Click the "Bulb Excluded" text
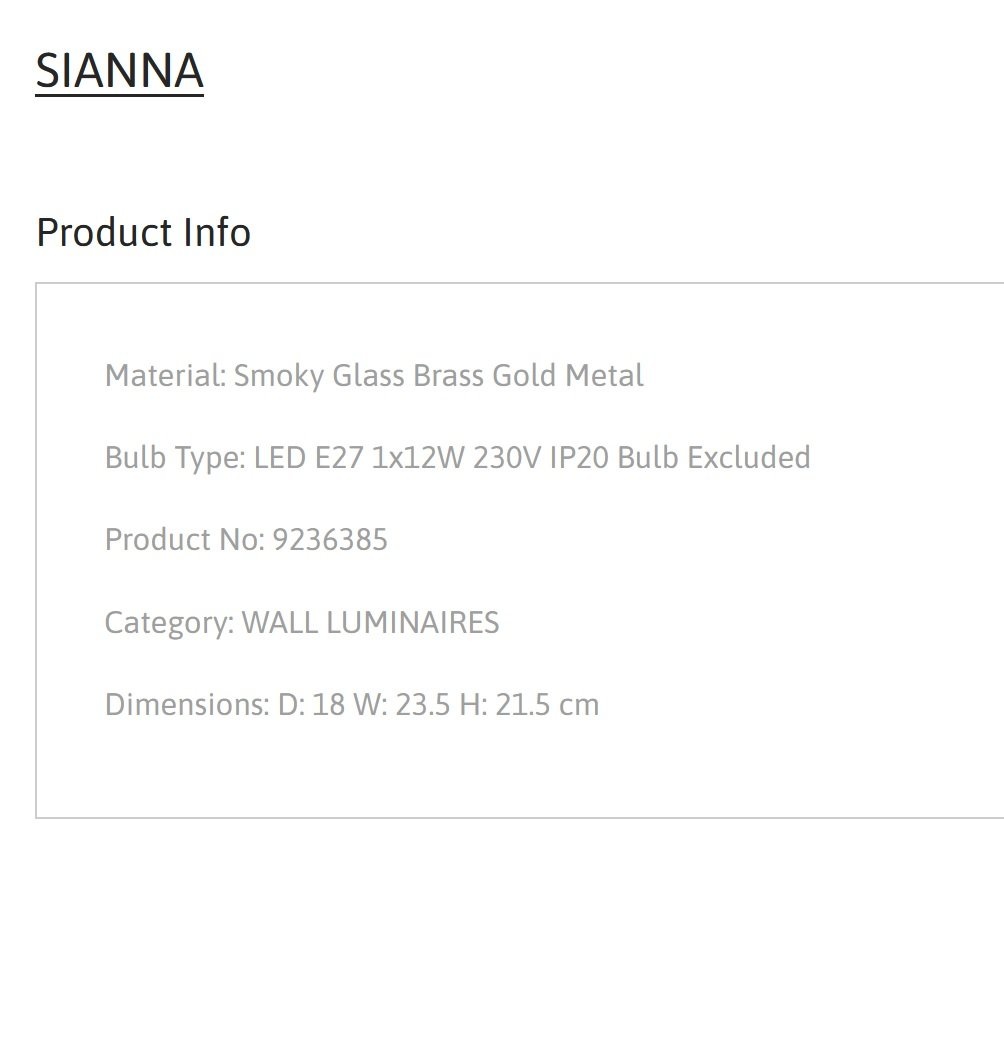The image size is (1004, 1061). tap(714, 458)
